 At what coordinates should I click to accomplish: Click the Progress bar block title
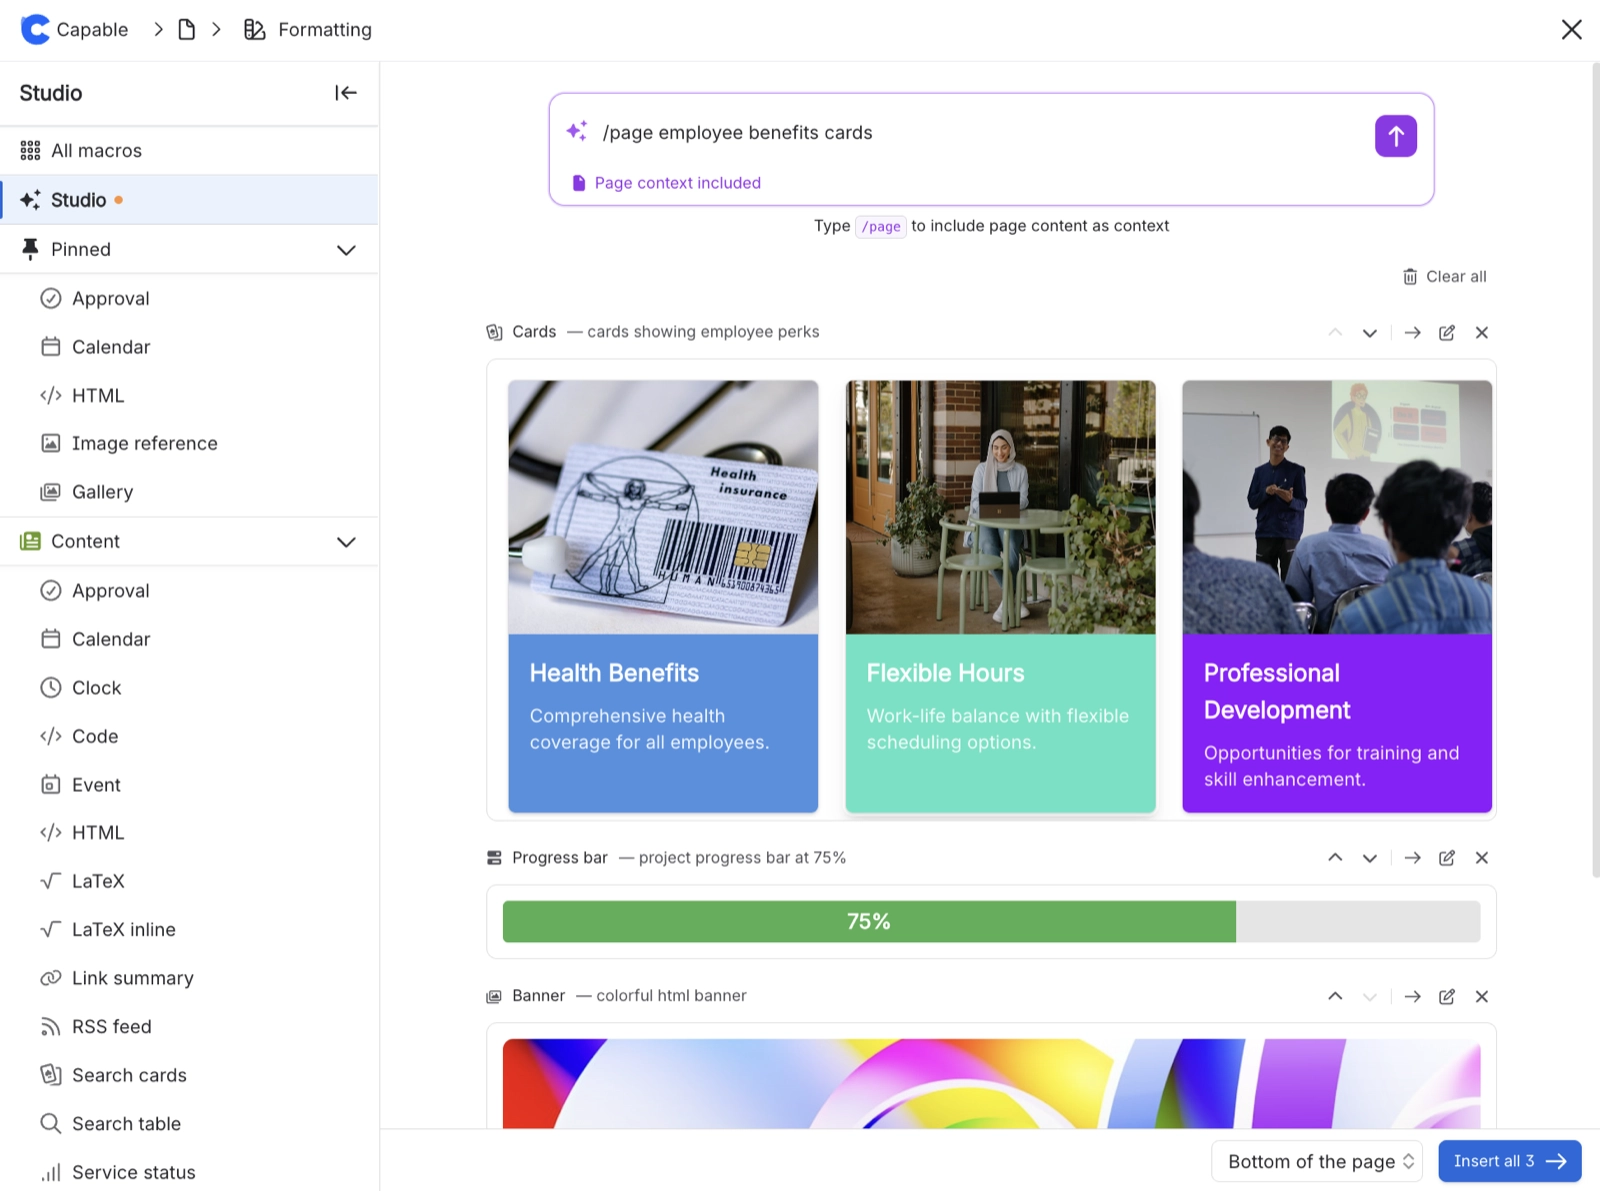[x=560, y=858]
